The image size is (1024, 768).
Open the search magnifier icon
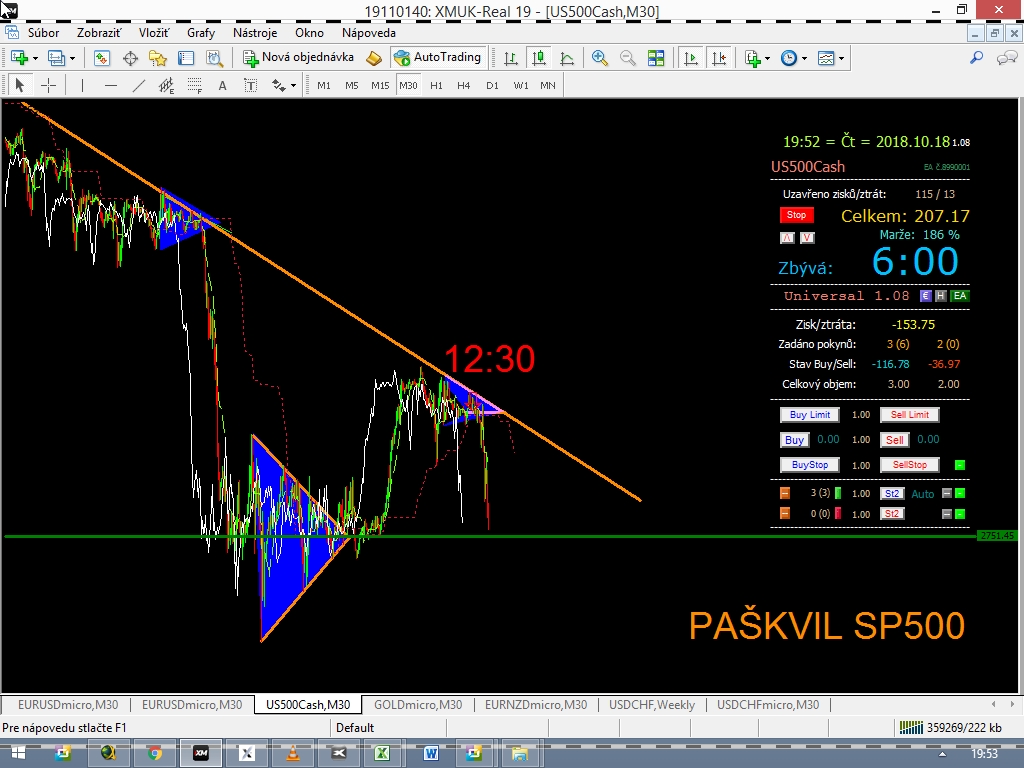(976, 58)
